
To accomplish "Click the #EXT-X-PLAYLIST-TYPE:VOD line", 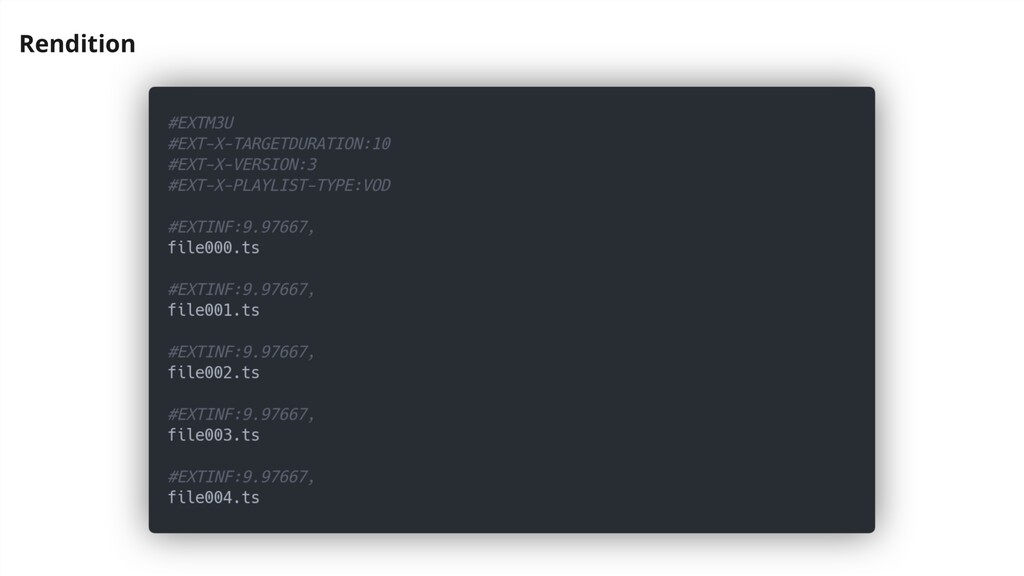I will 279,185.
